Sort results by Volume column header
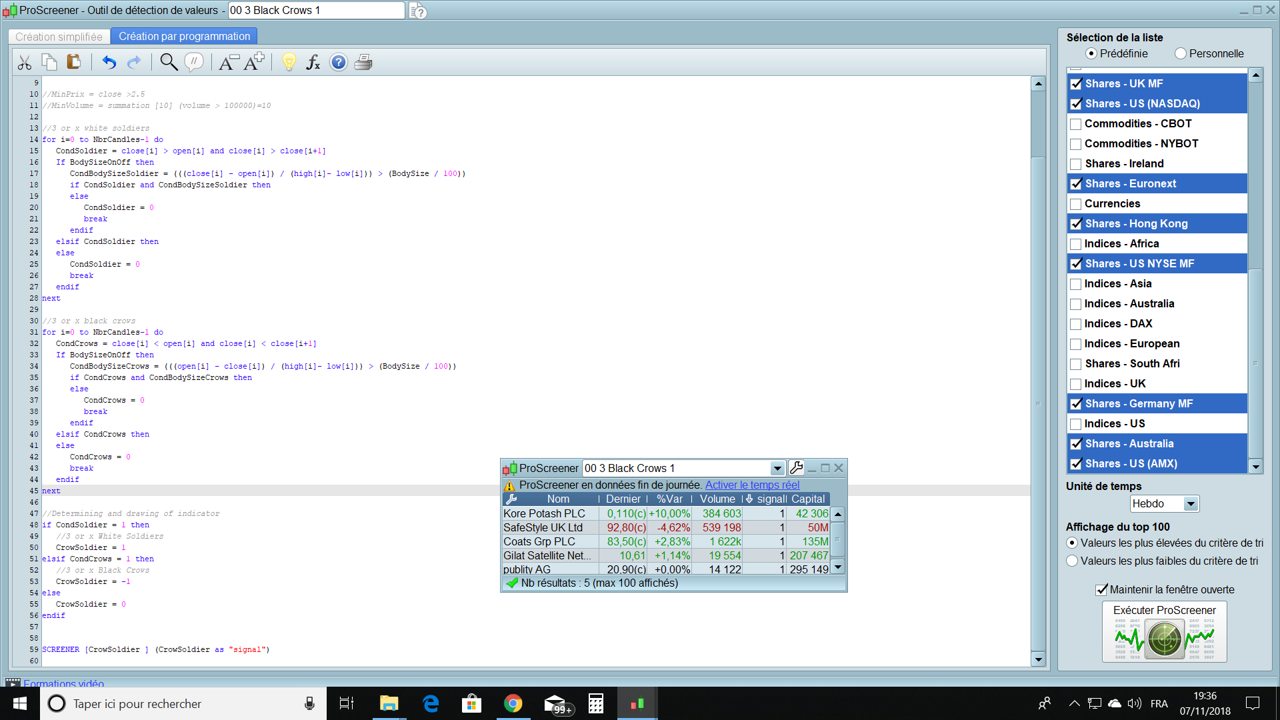The width and height of the screenshot is (1280, 720). (x=717, y=499)
